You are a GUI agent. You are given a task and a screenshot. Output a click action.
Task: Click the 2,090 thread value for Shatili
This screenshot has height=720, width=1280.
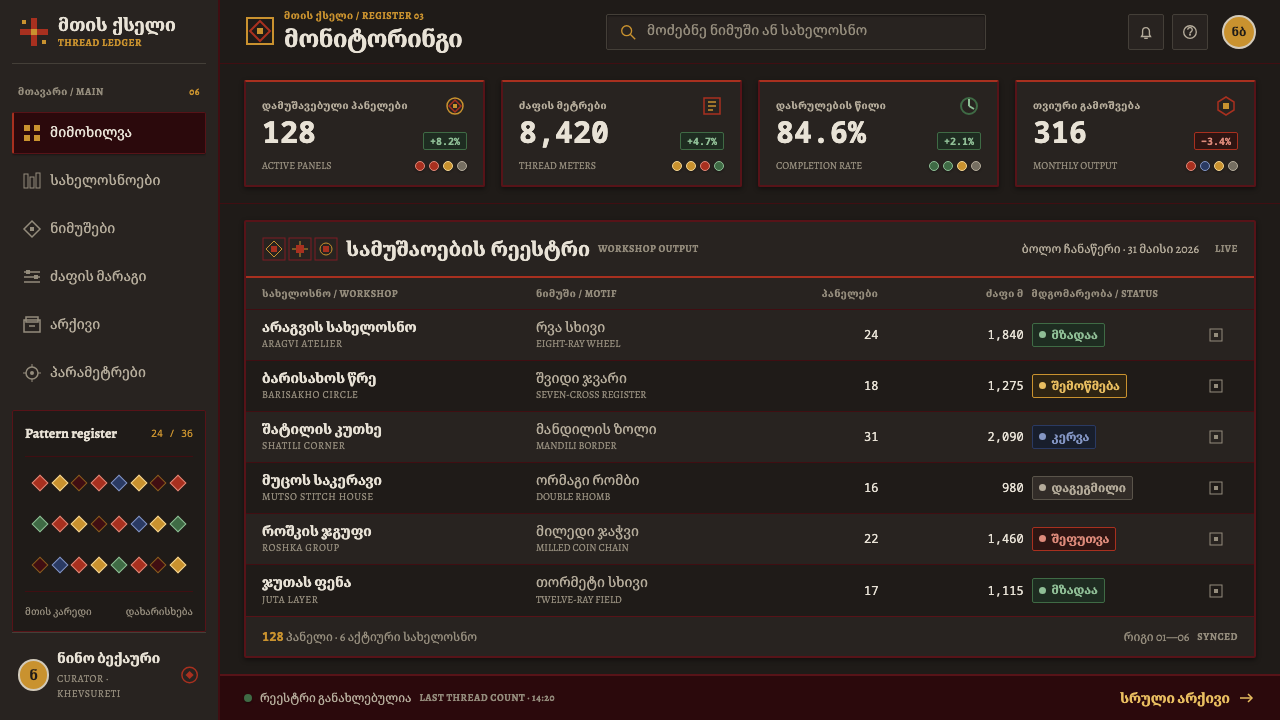pos(1005,437)
